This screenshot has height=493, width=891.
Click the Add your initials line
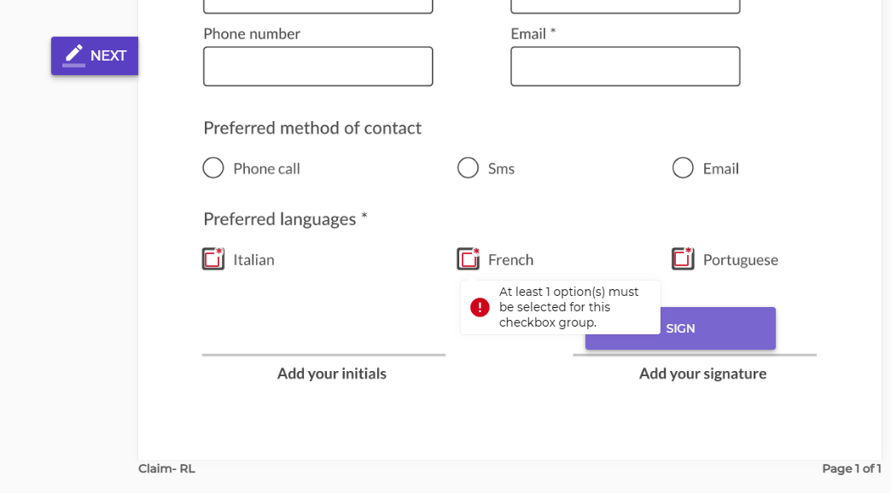point(324,355)
